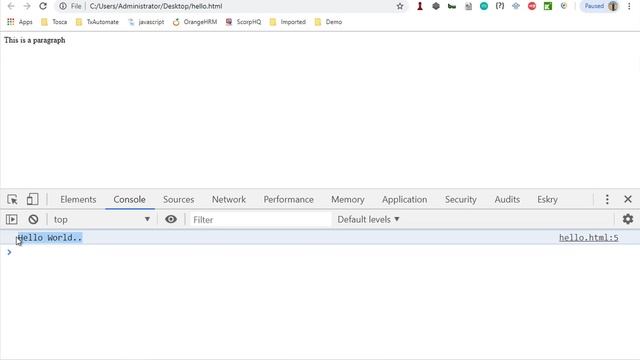Switch to the Eskry tab
This screenshot has height=360, width=640.
[x=547, y=199]
